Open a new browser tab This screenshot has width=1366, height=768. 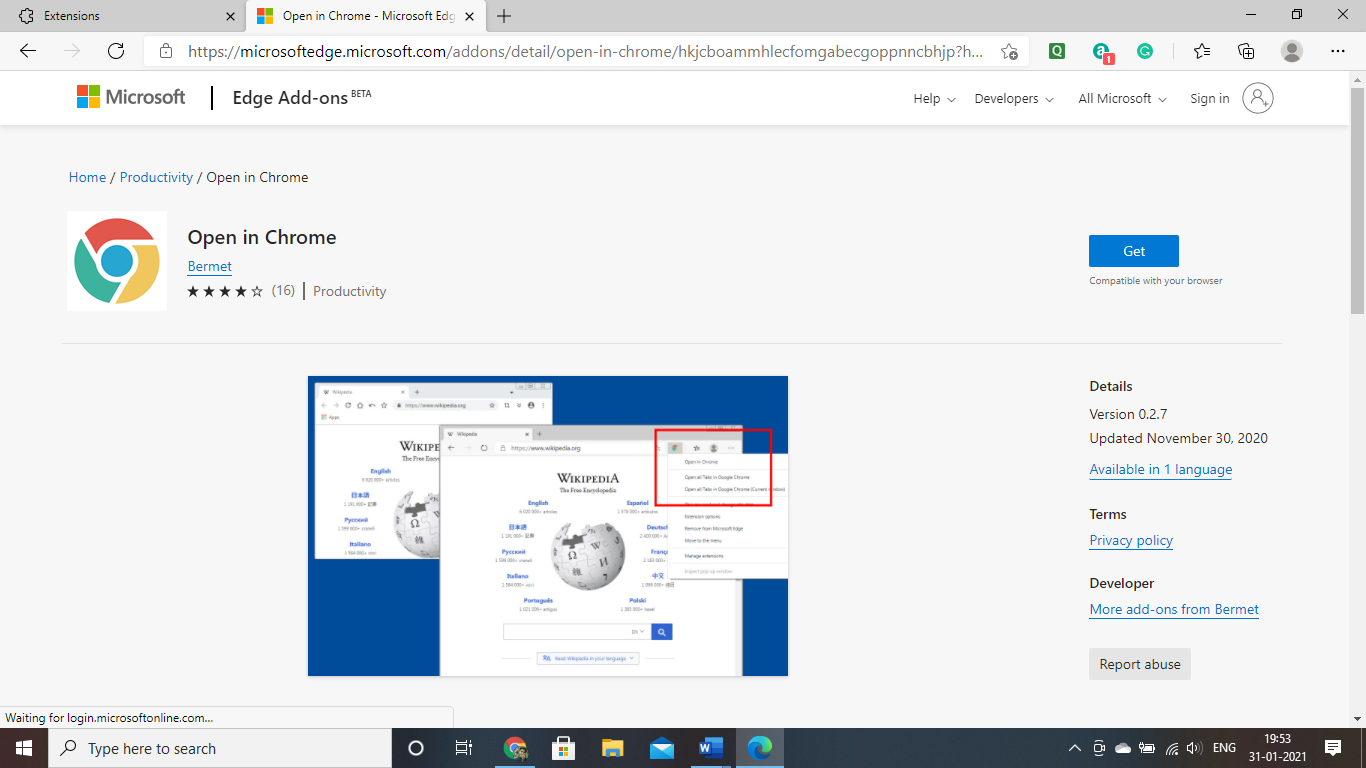click(x=504, y=16)
